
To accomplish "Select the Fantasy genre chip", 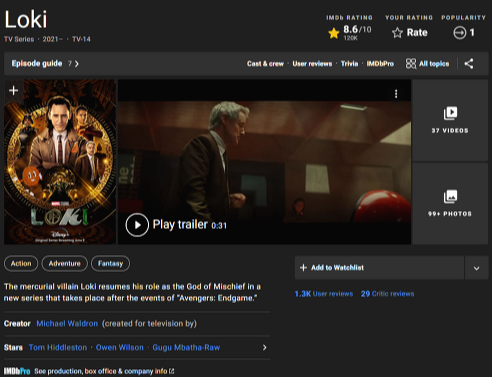I will click(x=110, y=264).
